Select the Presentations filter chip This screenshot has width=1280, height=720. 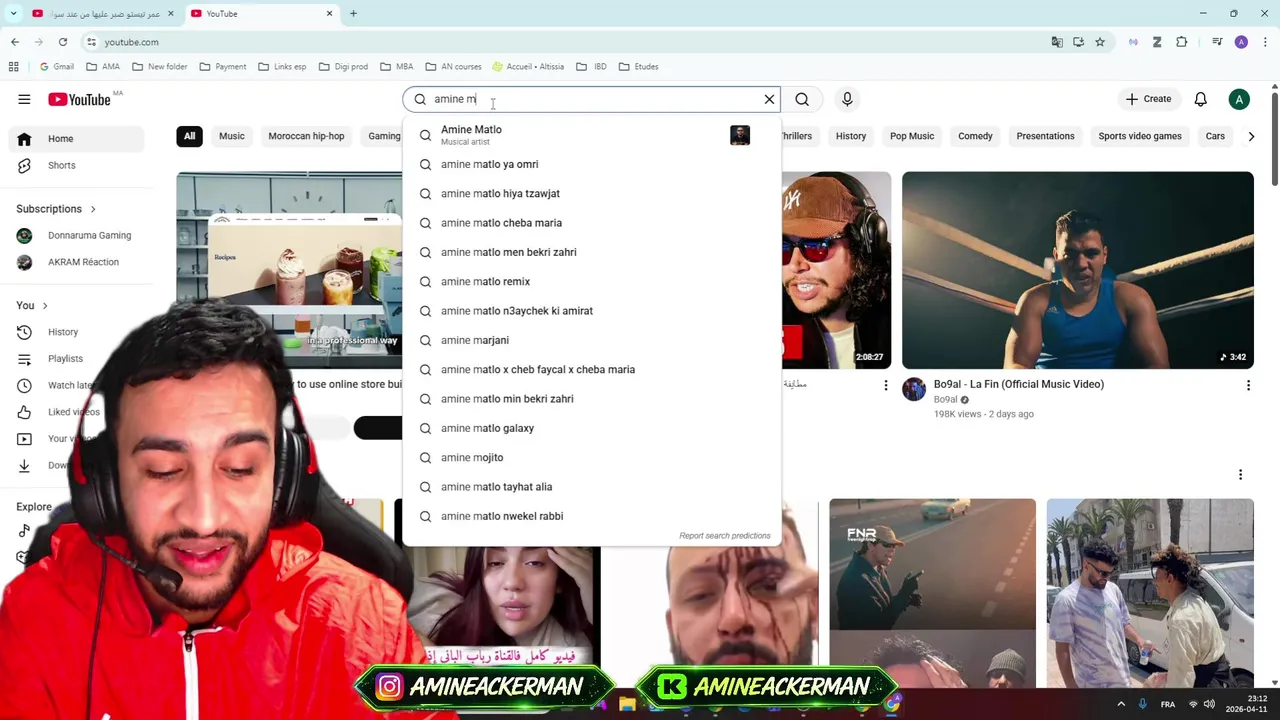pos(1045,136)
